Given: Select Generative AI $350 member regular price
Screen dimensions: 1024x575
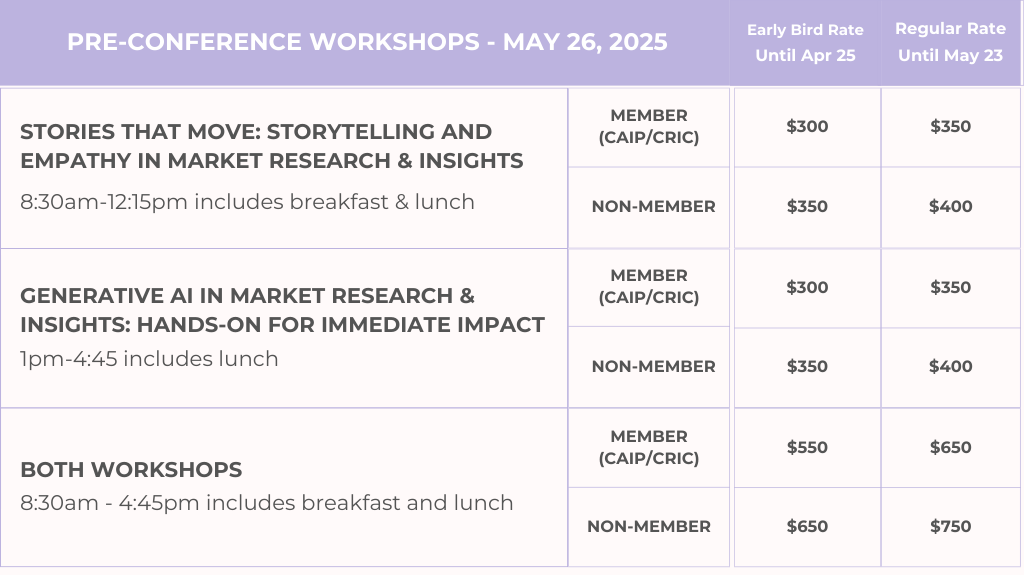Looking at the screenshot, I should pyautogui.click(x=950, y=287).
